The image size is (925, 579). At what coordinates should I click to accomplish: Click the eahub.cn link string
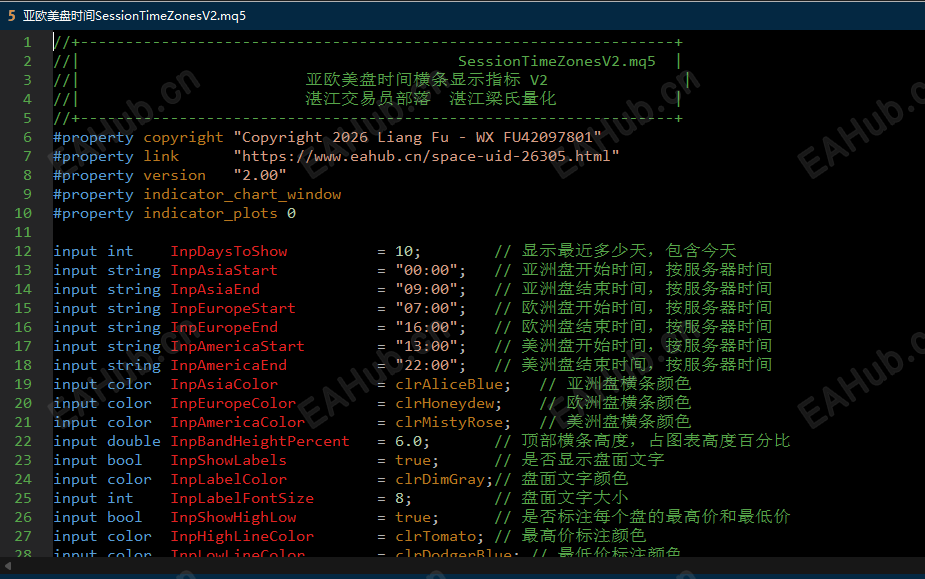click(427, 156)
